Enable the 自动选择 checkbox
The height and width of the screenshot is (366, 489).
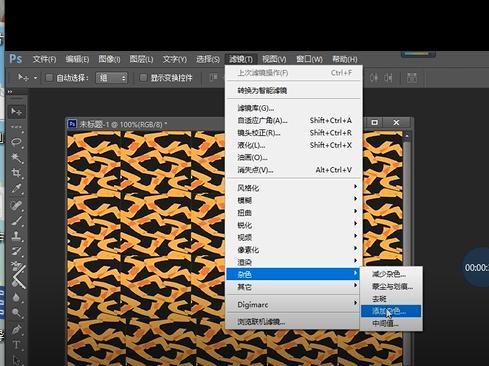49,78
